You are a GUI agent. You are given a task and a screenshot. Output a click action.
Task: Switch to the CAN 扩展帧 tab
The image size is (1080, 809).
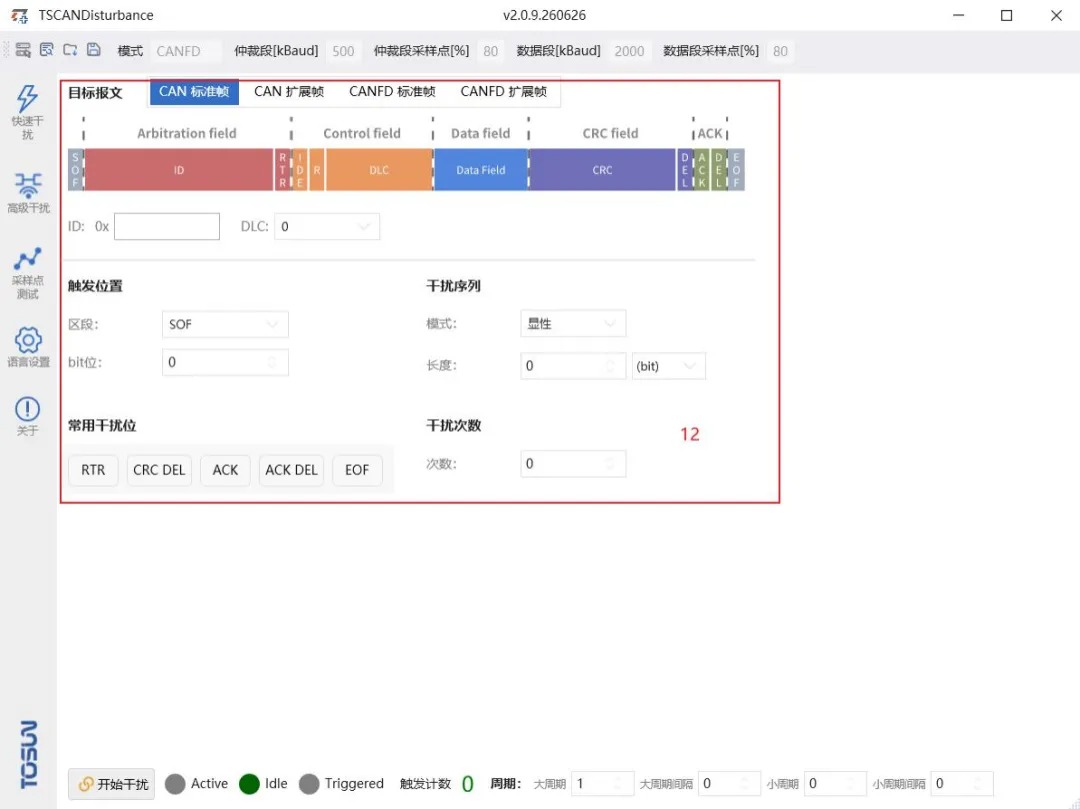(x=289, y=92)
